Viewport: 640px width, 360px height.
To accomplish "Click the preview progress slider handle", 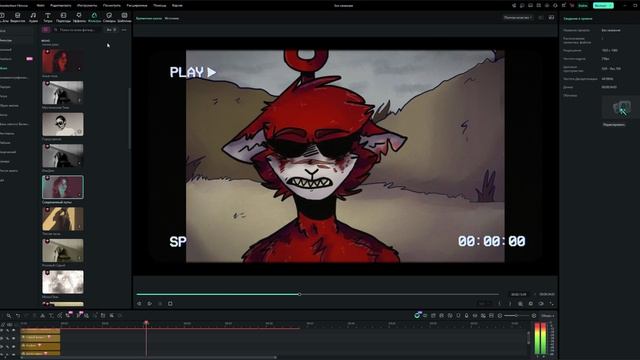I will (300, 294).
